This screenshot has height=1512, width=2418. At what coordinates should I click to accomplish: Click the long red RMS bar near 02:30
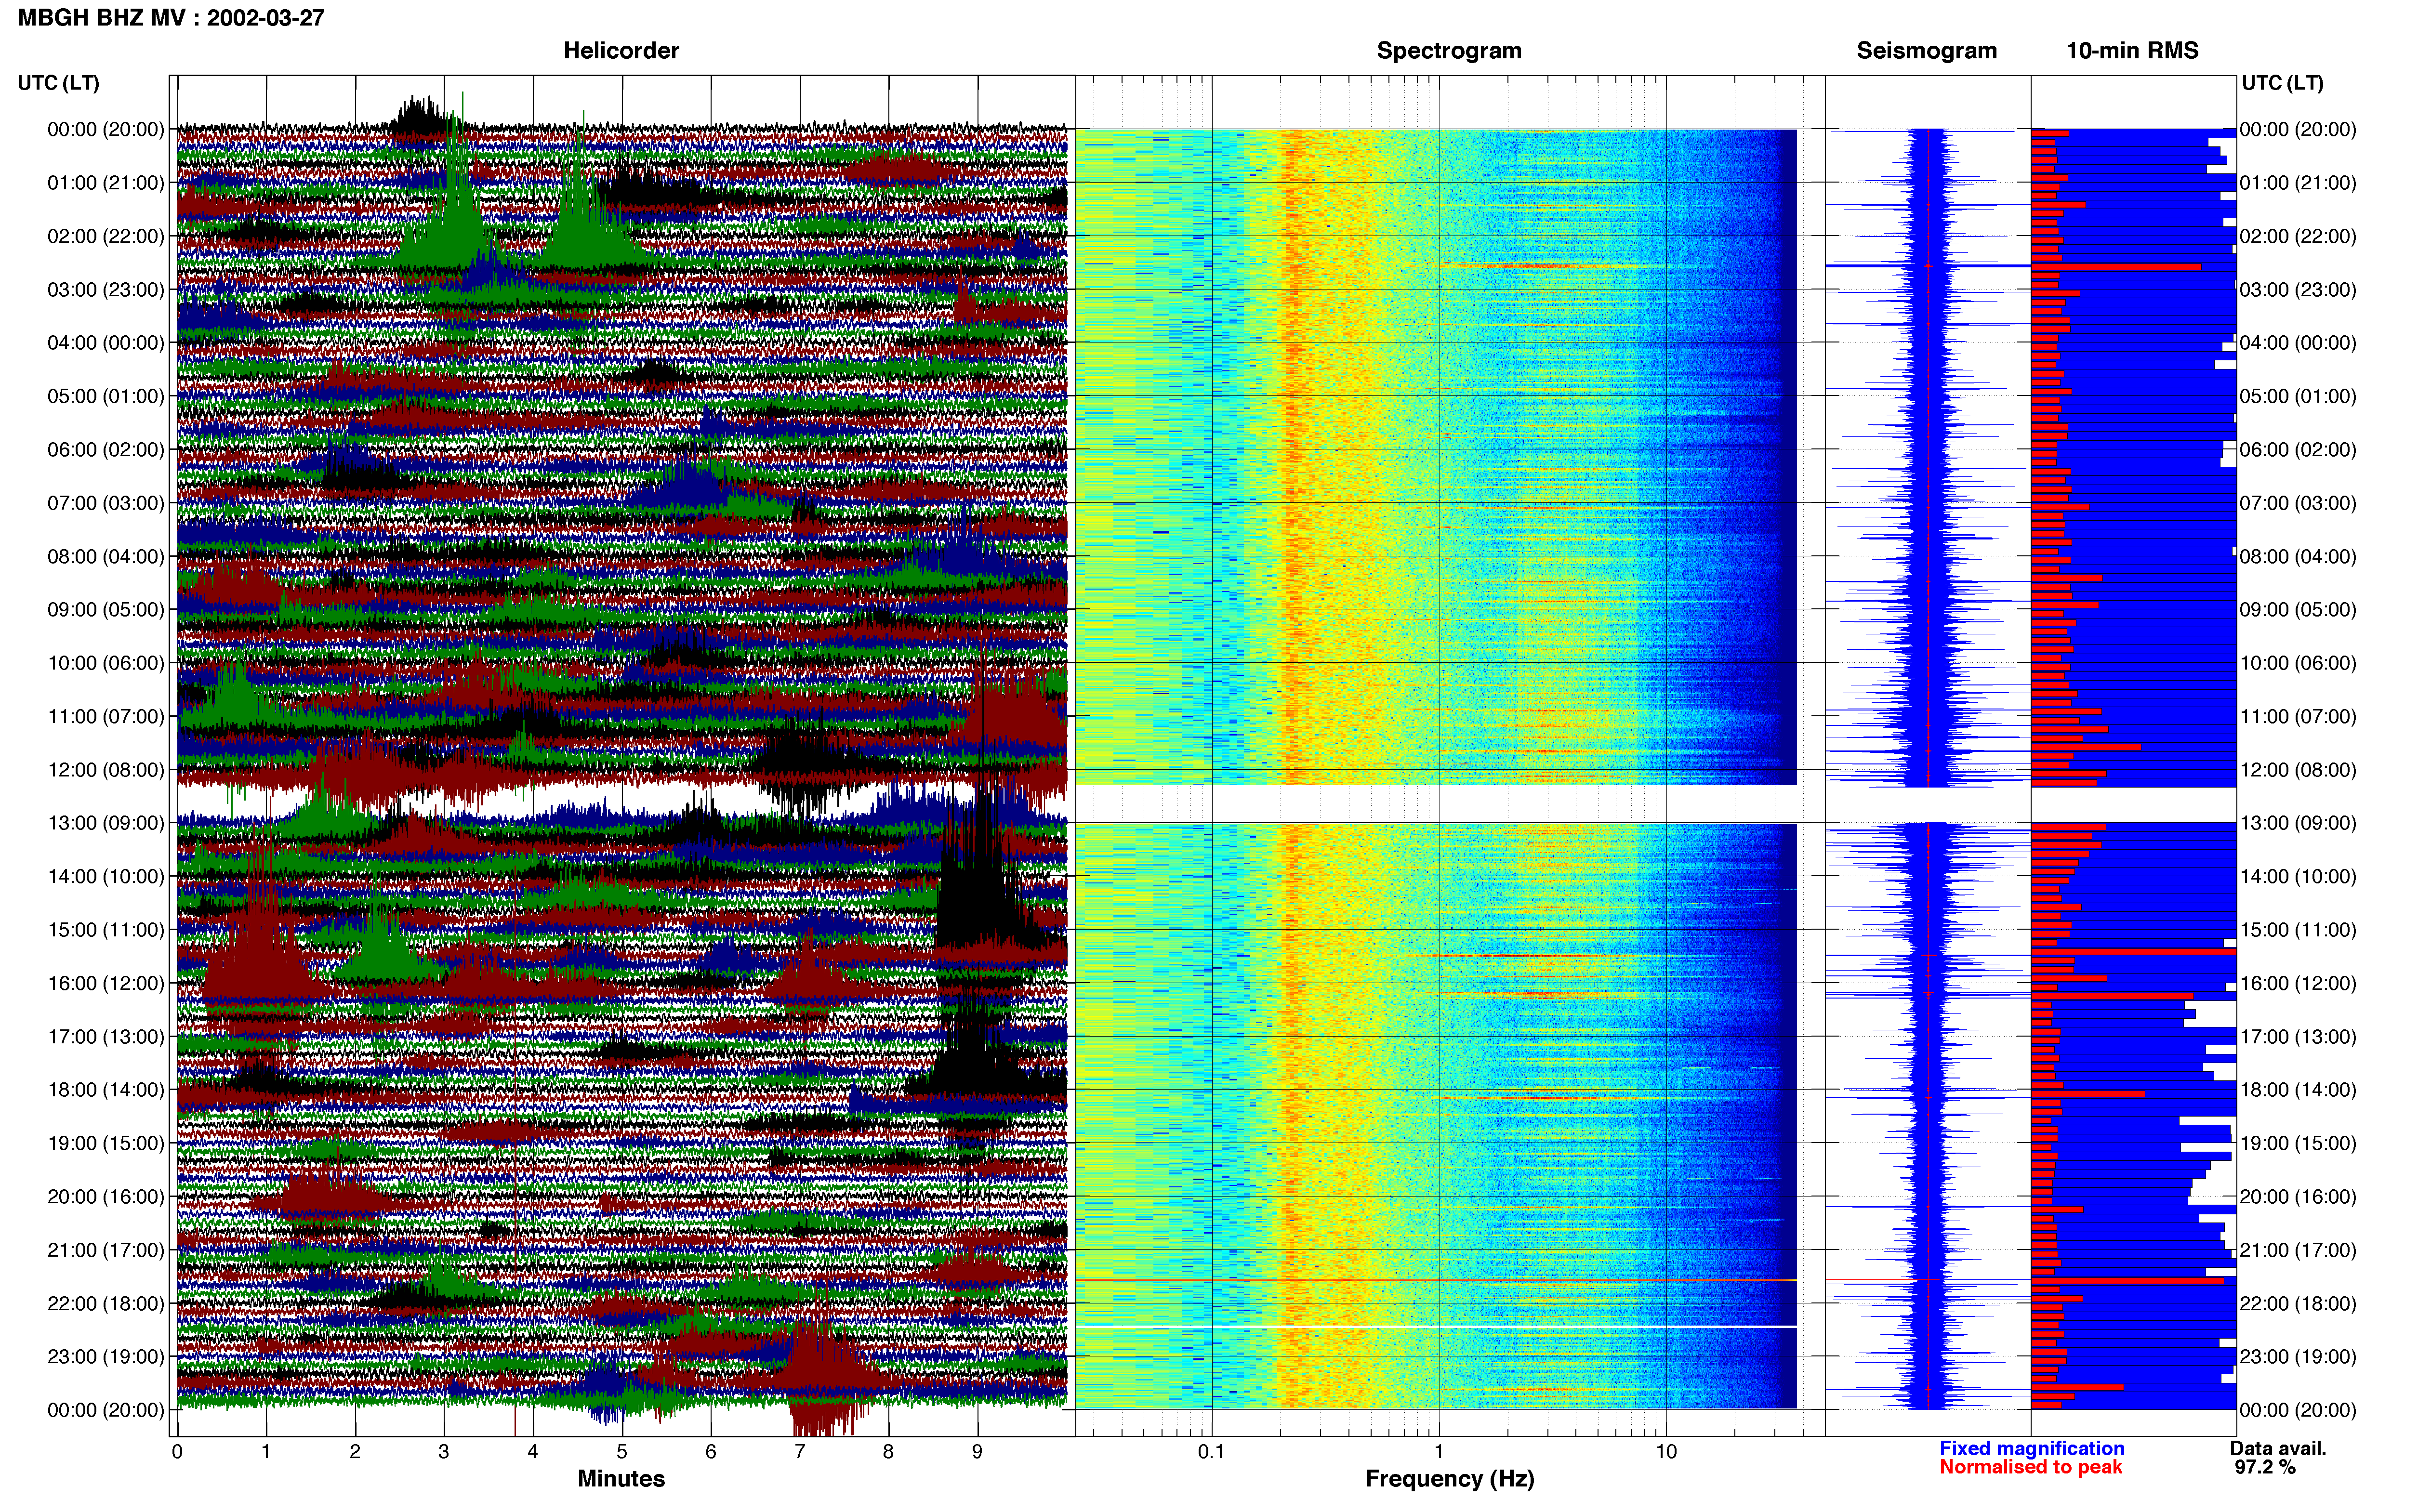tap(2116, 267)
